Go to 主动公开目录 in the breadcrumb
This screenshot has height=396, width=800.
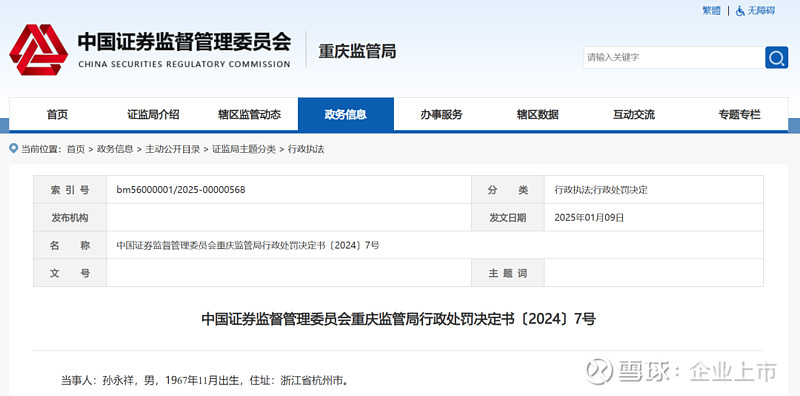[x=172, y=149]
